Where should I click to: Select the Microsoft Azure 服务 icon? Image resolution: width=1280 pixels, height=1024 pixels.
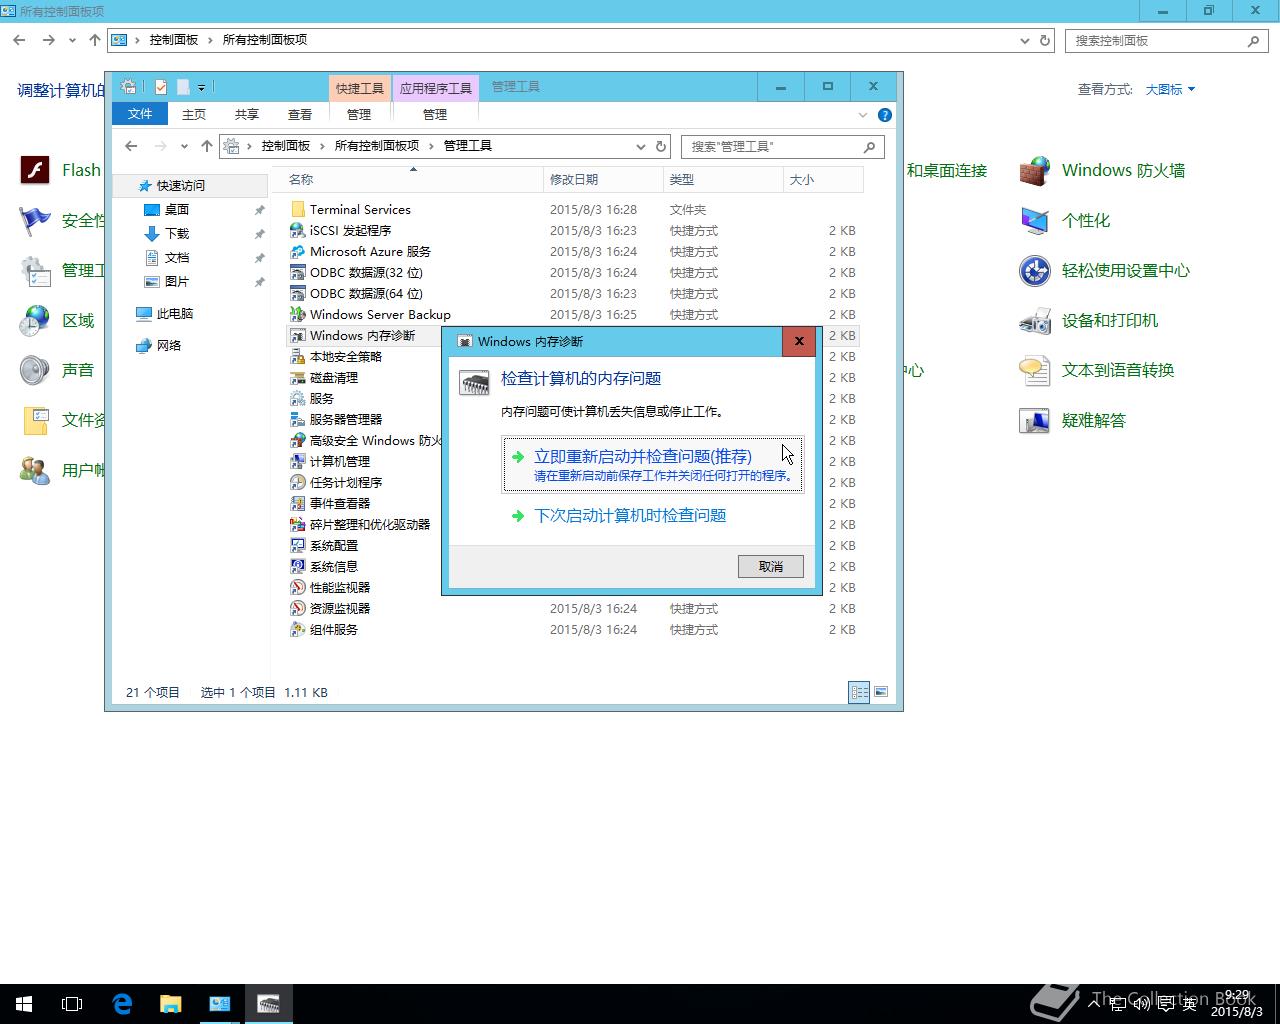click(297, 251)
